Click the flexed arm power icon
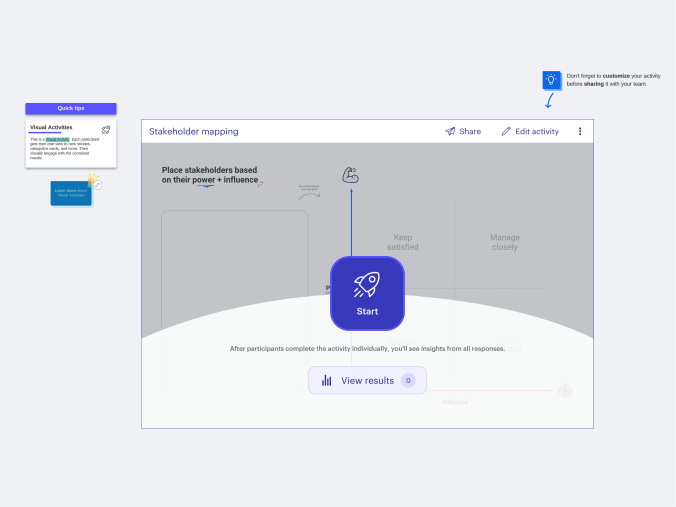 point(350,175)
